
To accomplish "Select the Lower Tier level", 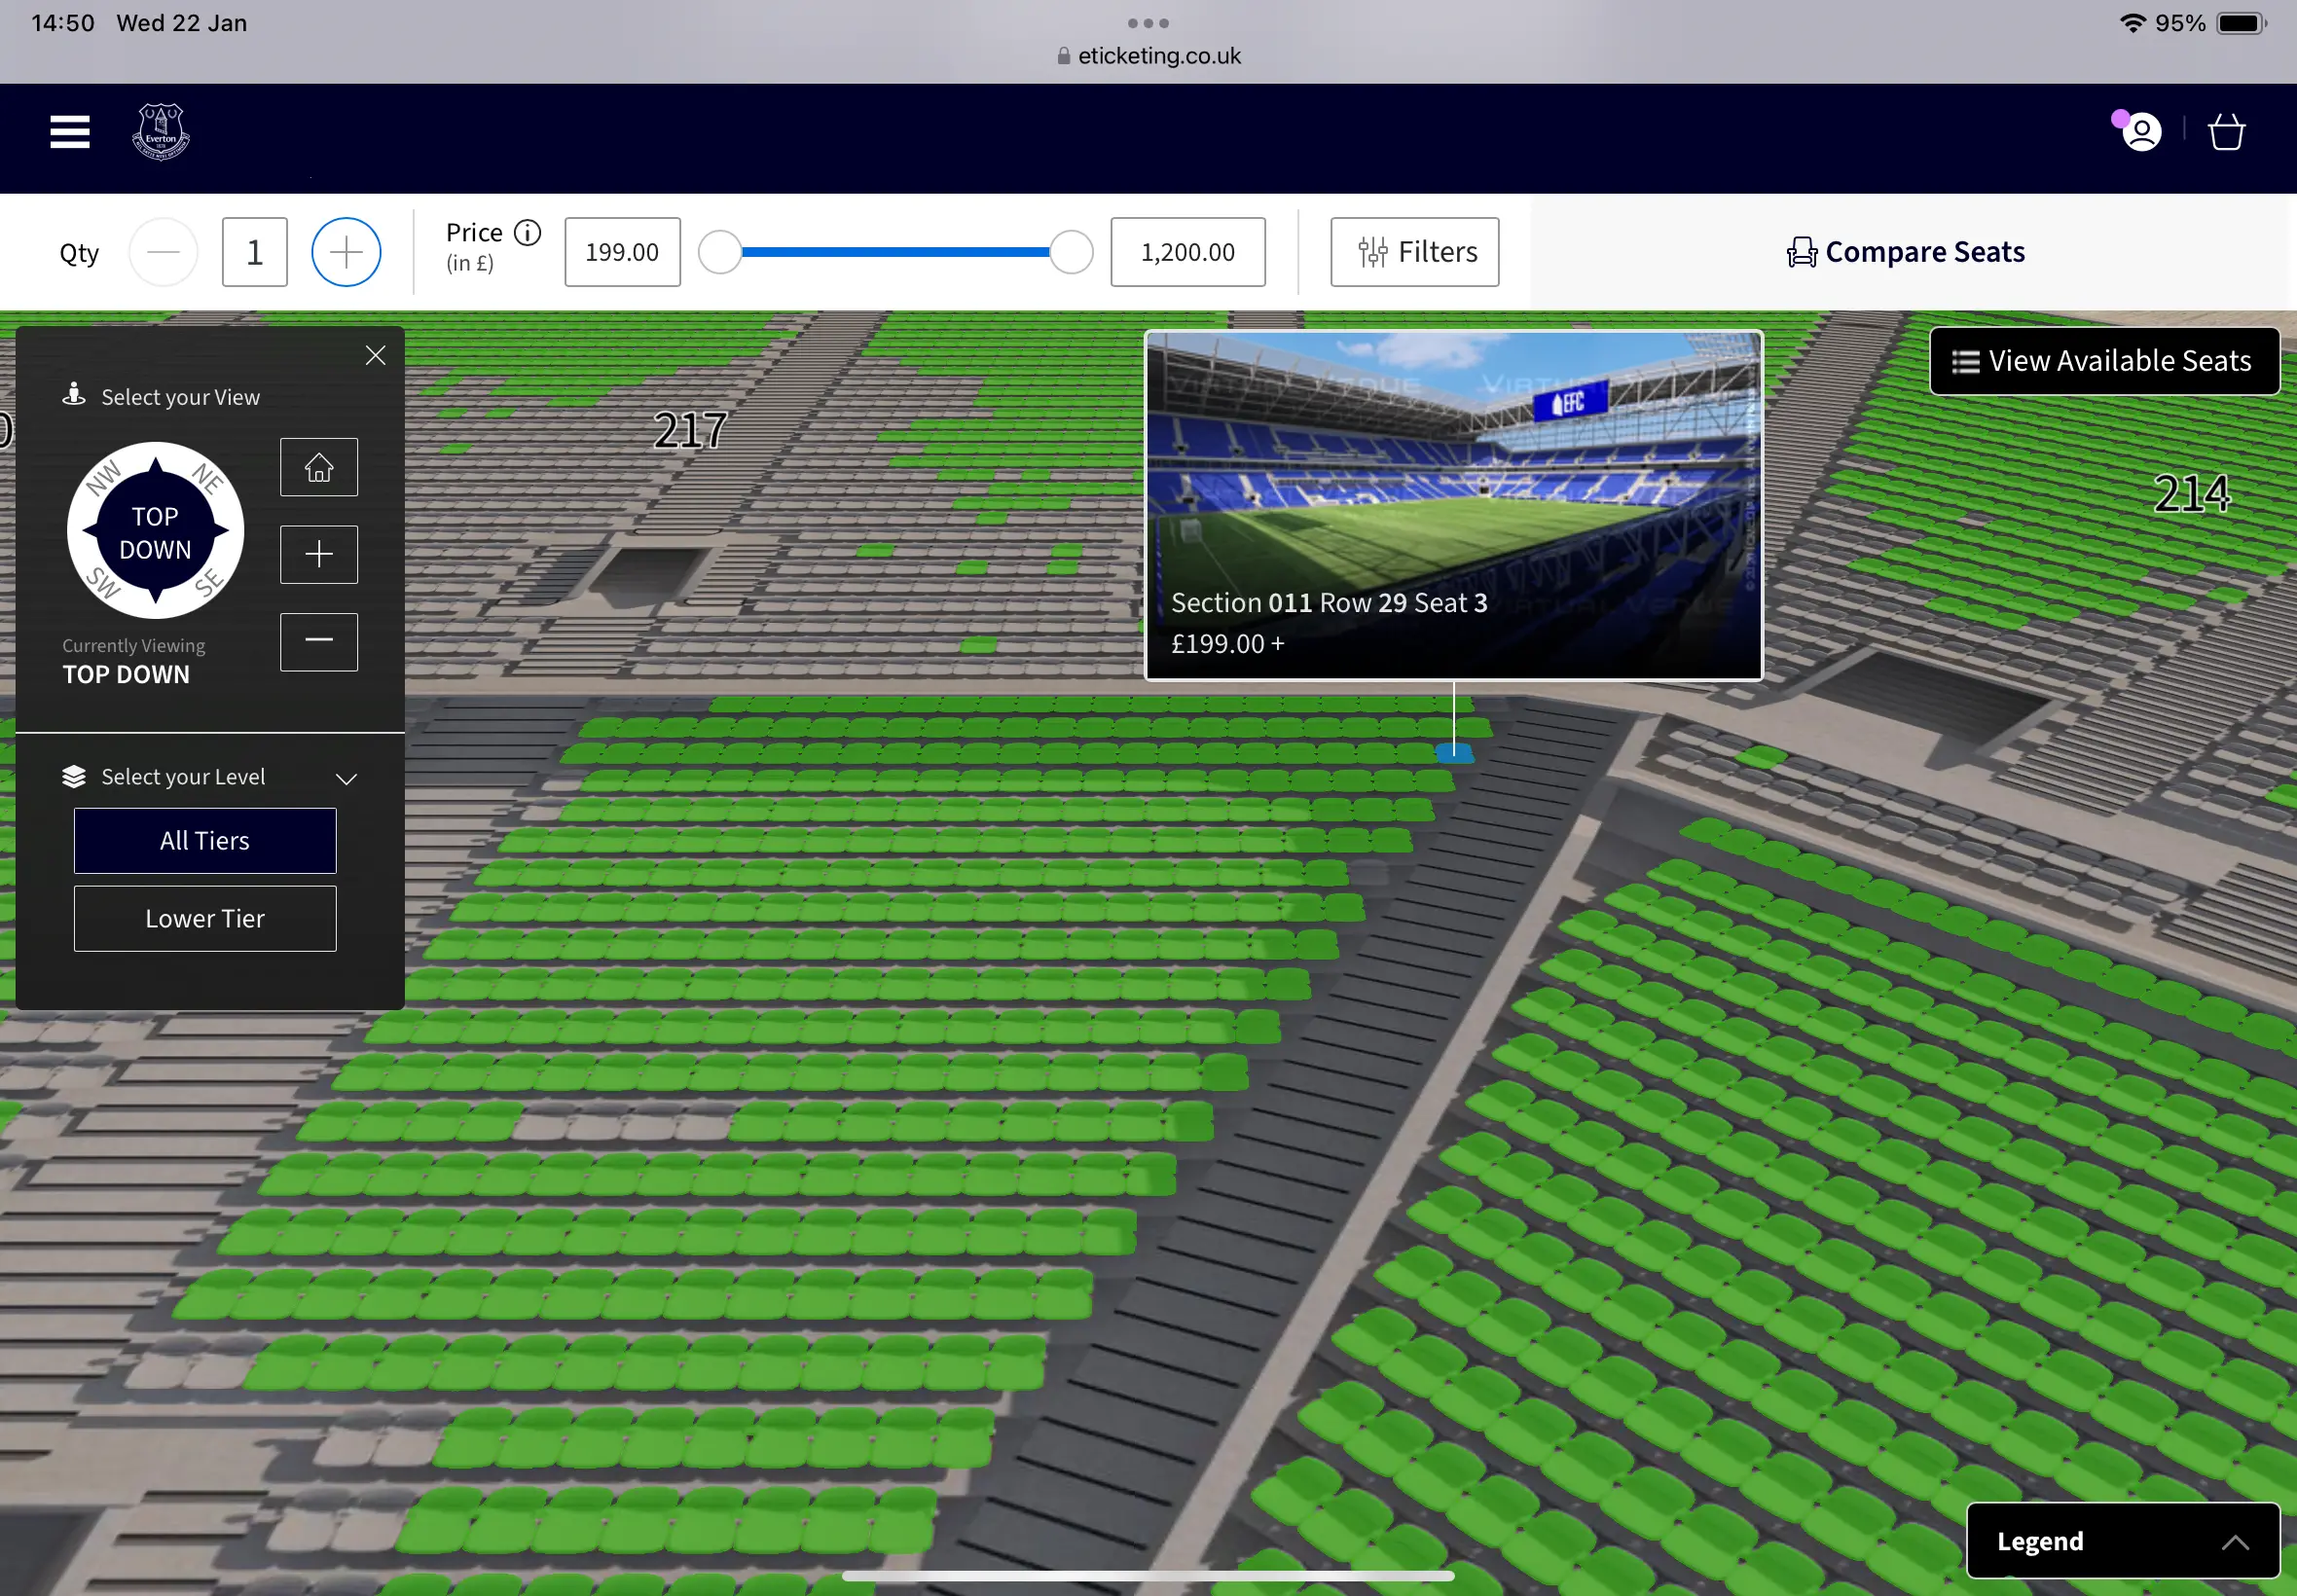I will coord(205,918).
